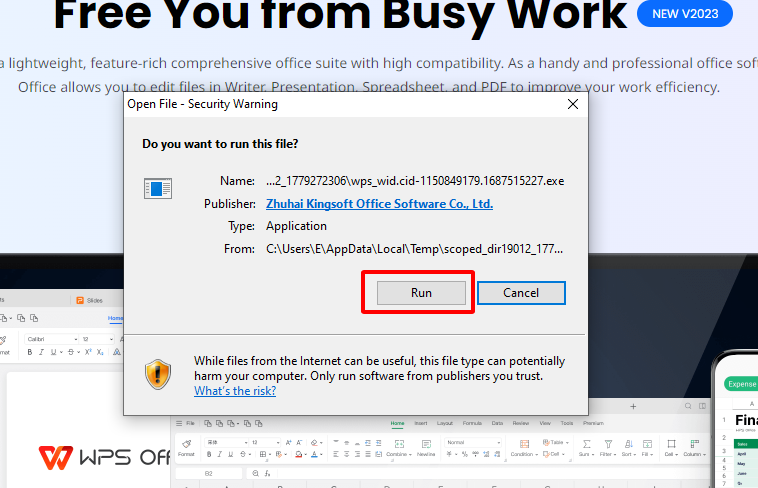Click the From path starting with C:\Users\E

(414, 249)
